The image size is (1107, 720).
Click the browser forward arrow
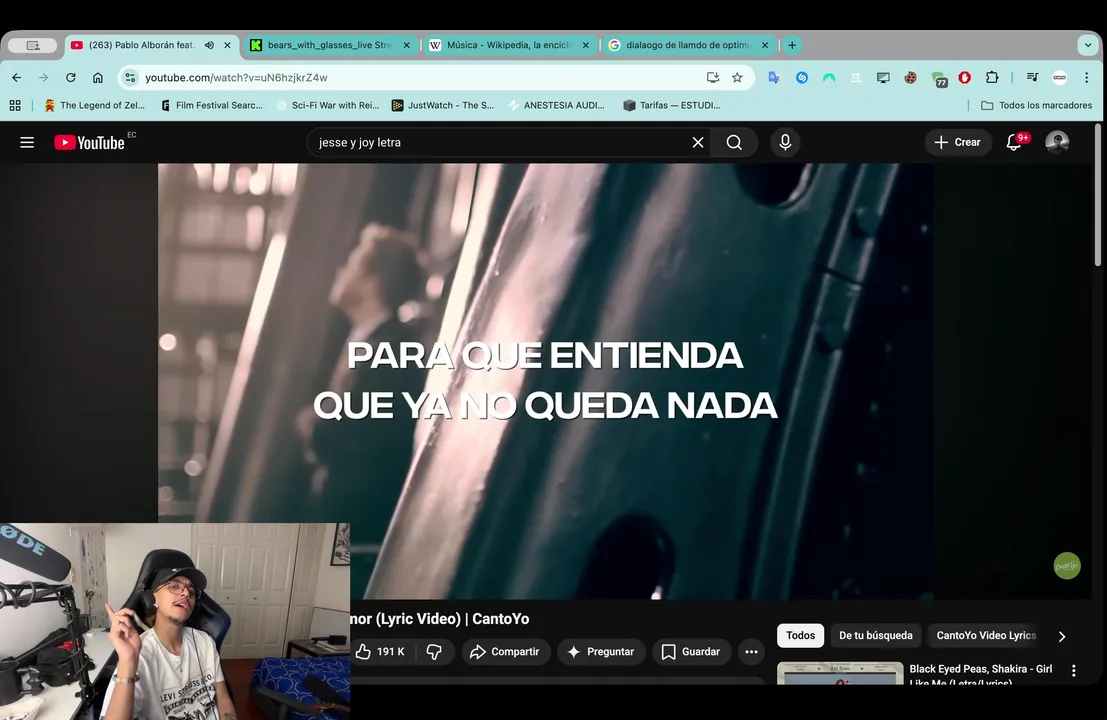point(44,78)
